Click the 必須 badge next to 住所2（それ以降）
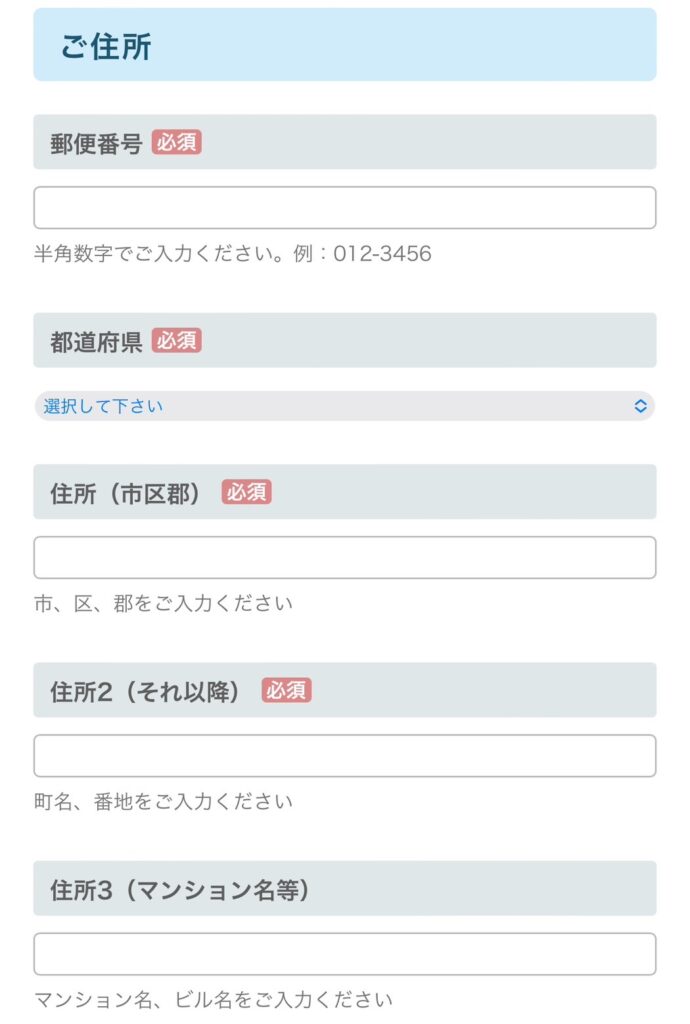The width and height of the screenshot is (690, 1024). click(290, 690)
